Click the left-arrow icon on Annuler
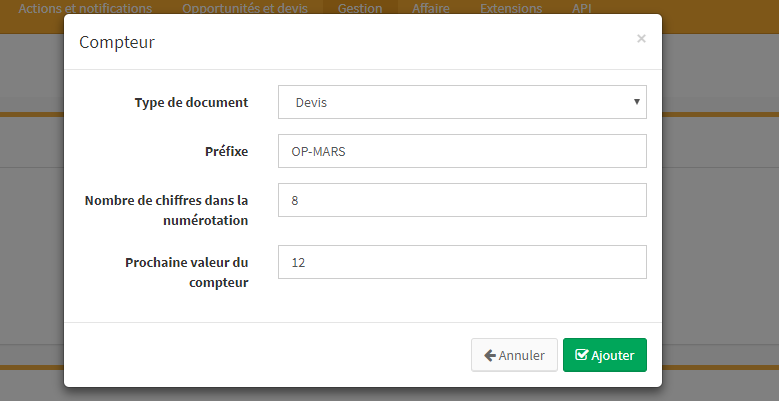Viewport: 779px width, 401px height. pos(490,355)
